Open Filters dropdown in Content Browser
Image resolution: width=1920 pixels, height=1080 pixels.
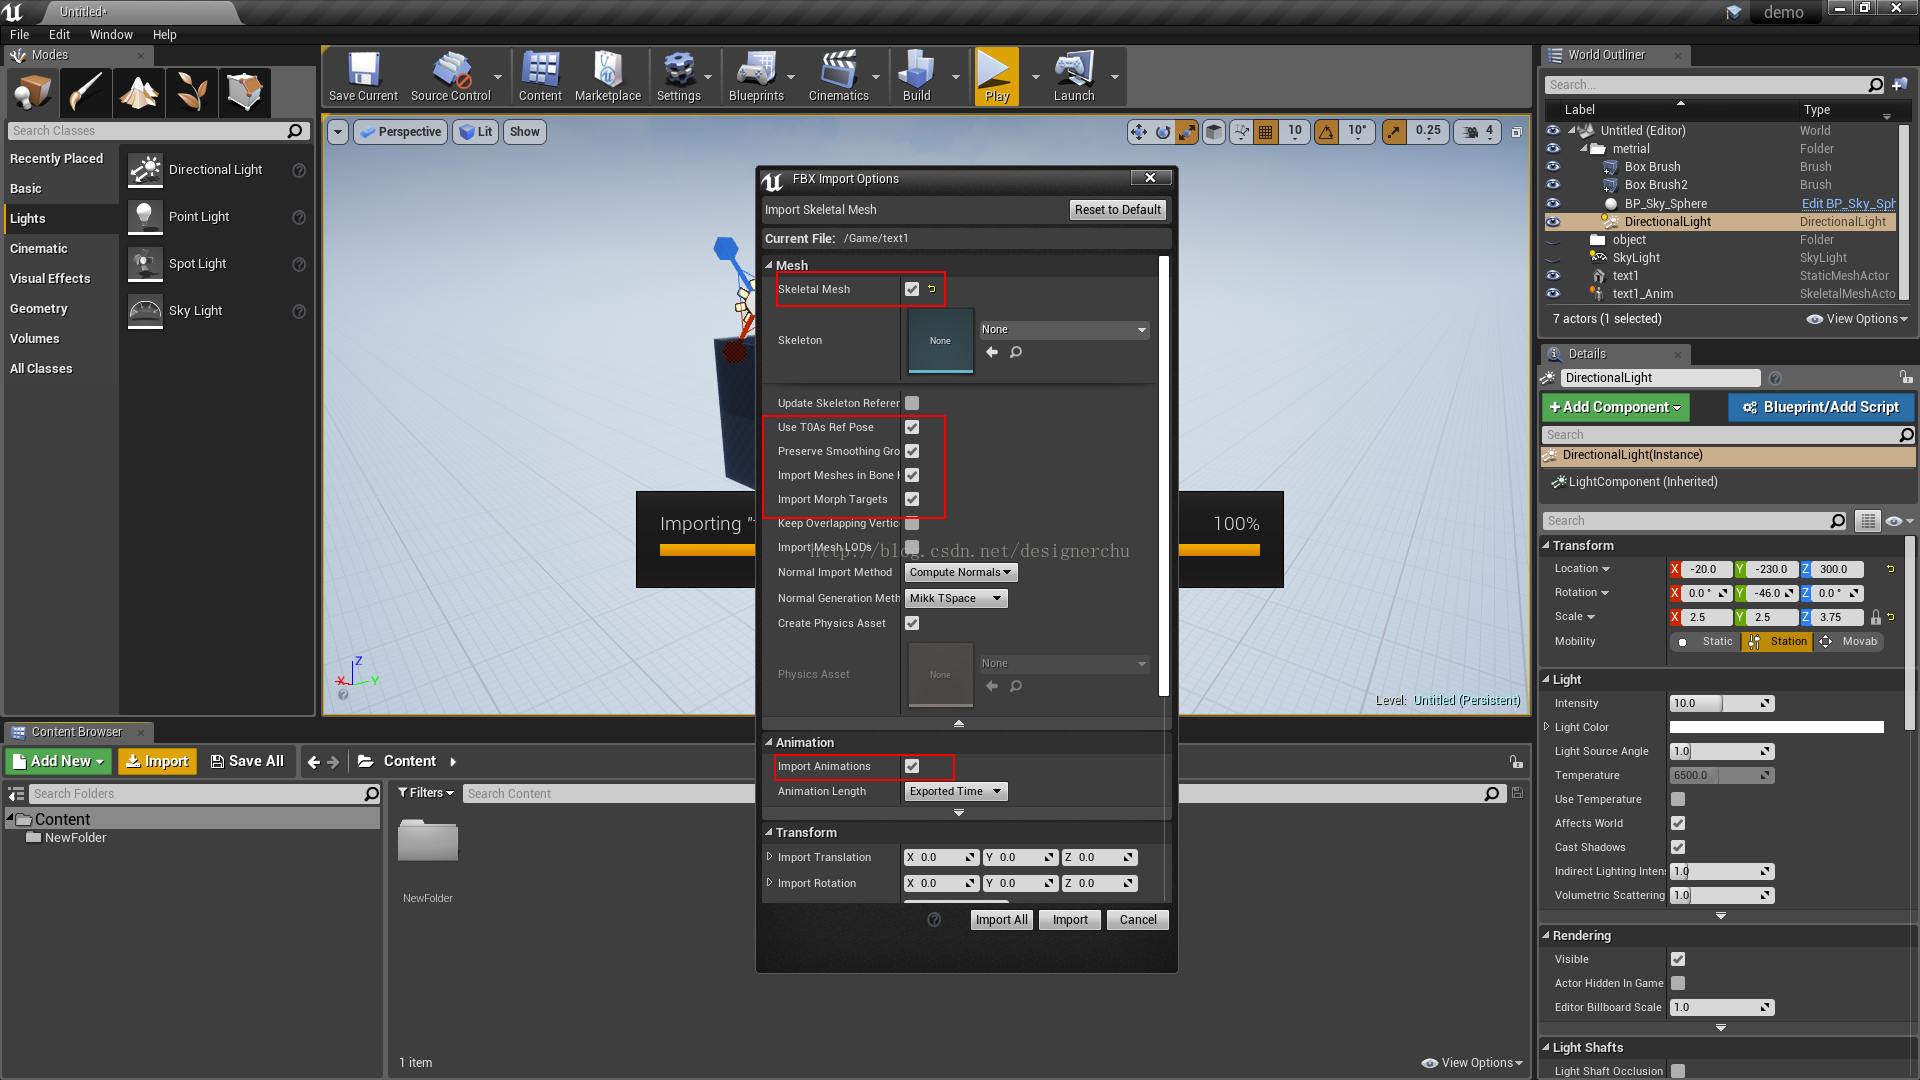[x=426, y=793]
